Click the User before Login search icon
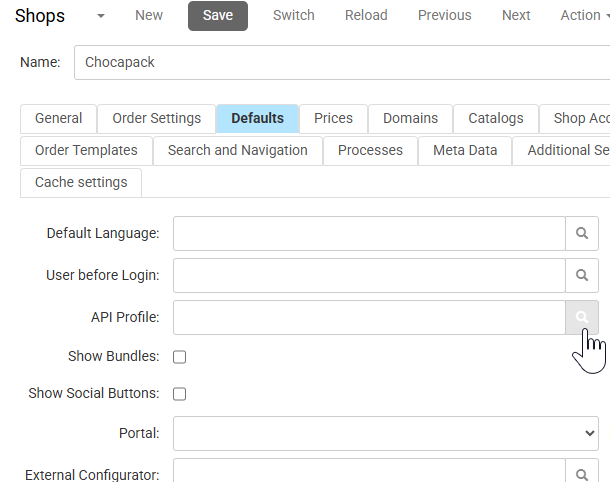 click(x=581, y=276)
